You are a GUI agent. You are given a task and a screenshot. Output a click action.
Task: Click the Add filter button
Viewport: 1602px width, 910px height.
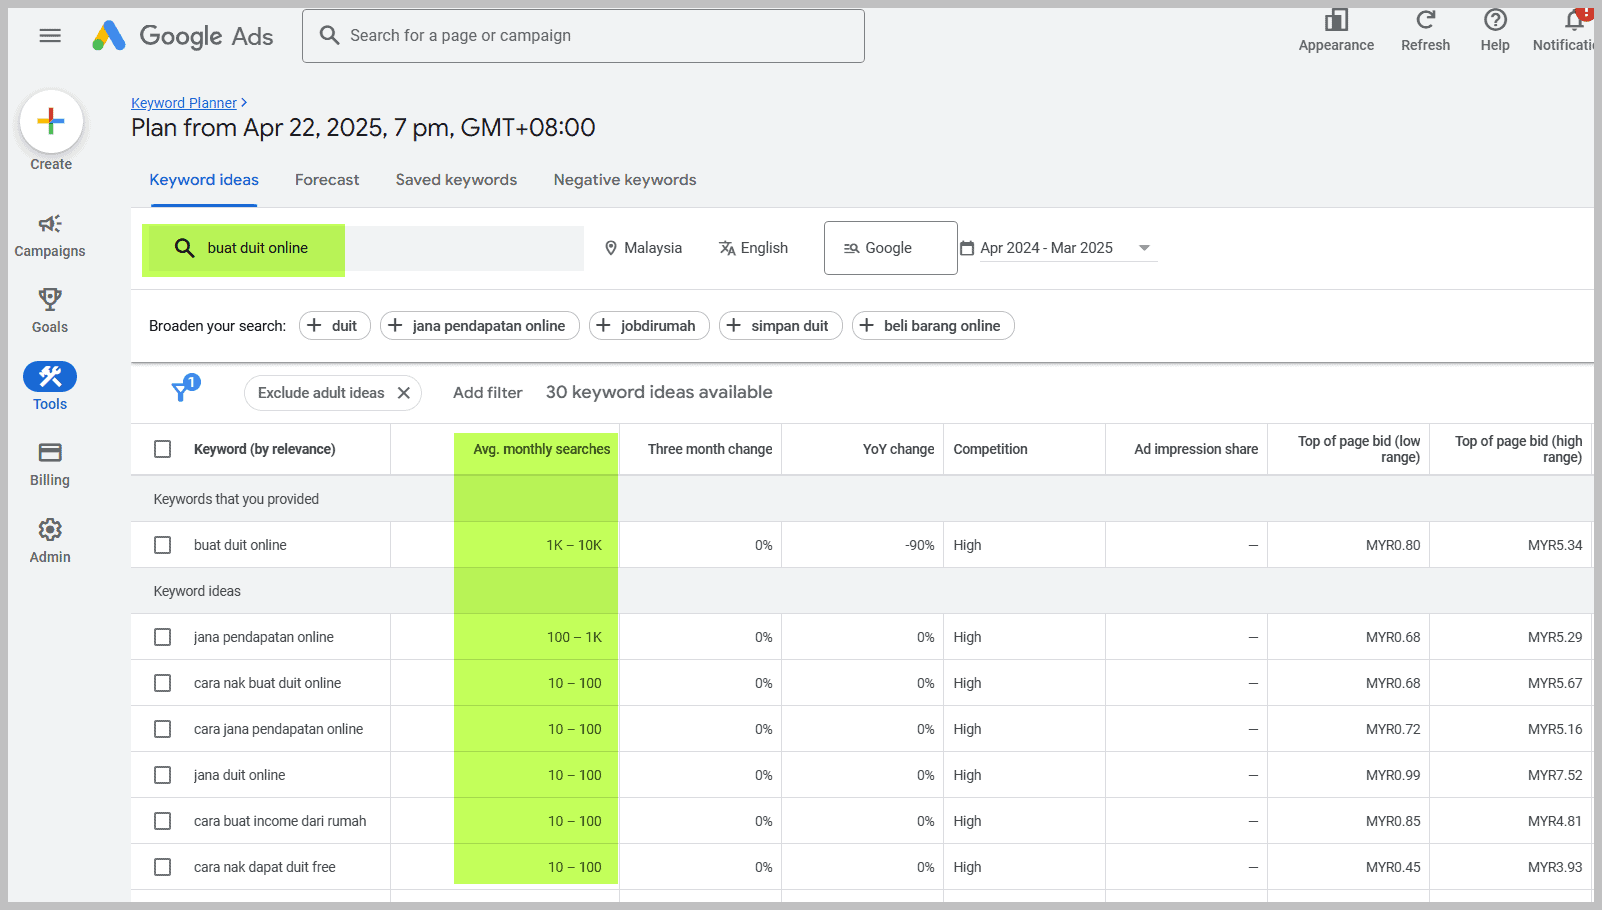coord(487,393)
